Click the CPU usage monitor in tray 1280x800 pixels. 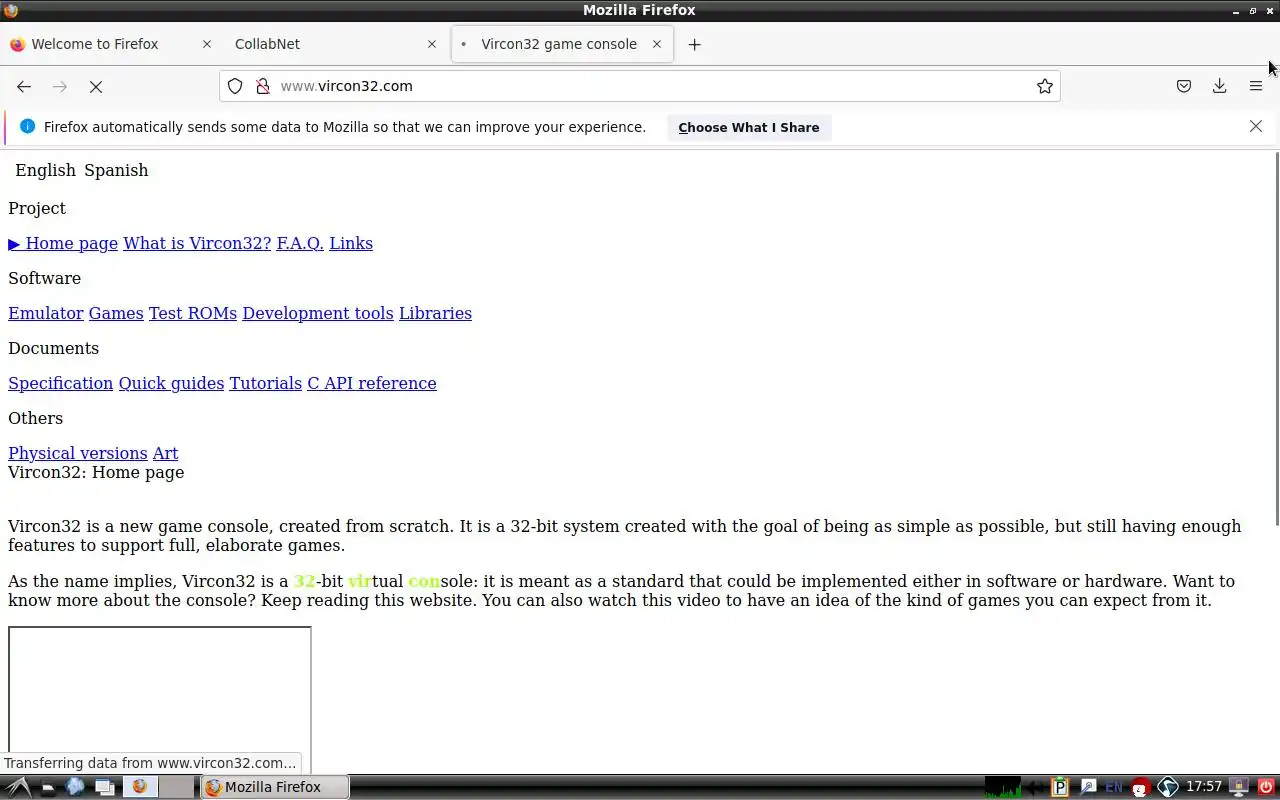click(1003, 787)
